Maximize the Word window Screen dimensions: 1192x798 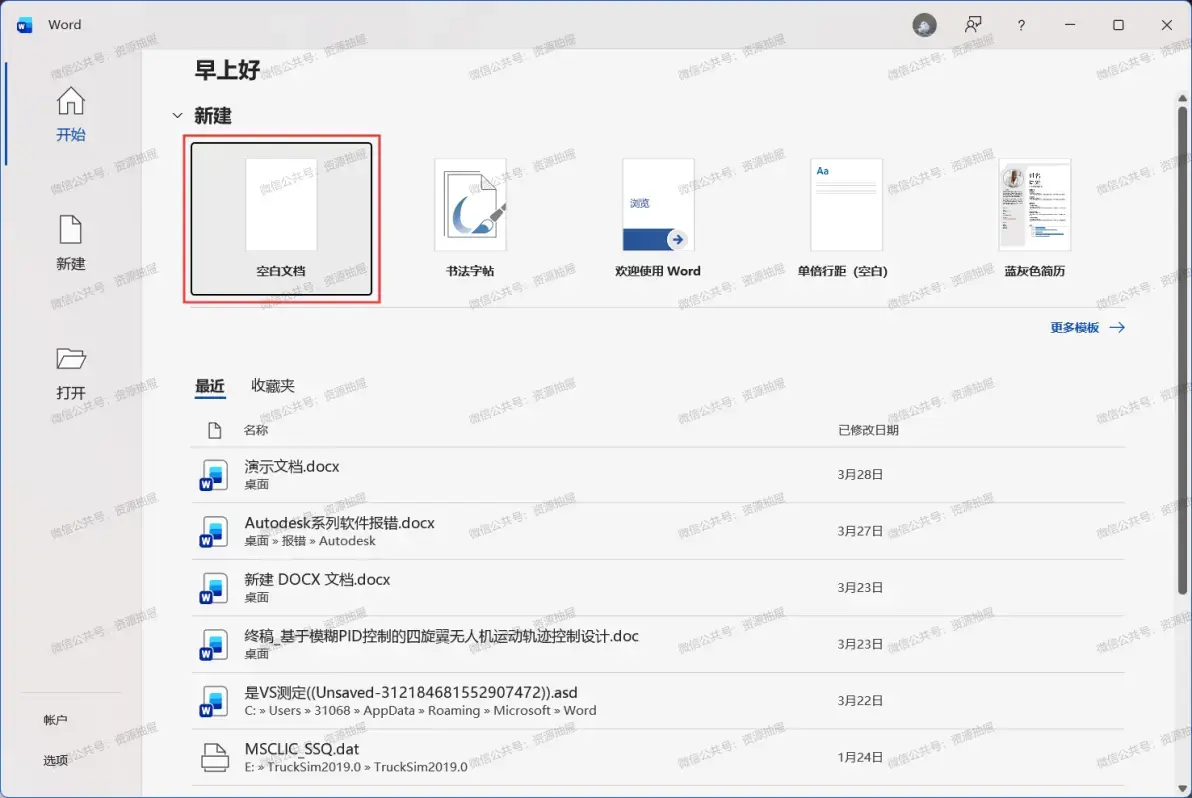(1118, 25)
